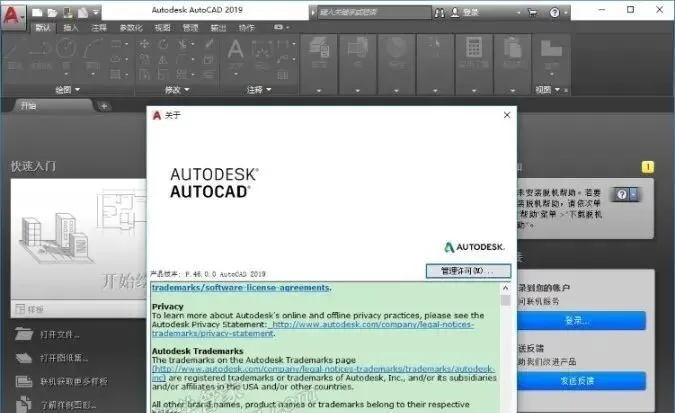Expand arrow under the Layer Properties panel
The height and width of the screenshot is (413, 675).
(x=319, y=91)
